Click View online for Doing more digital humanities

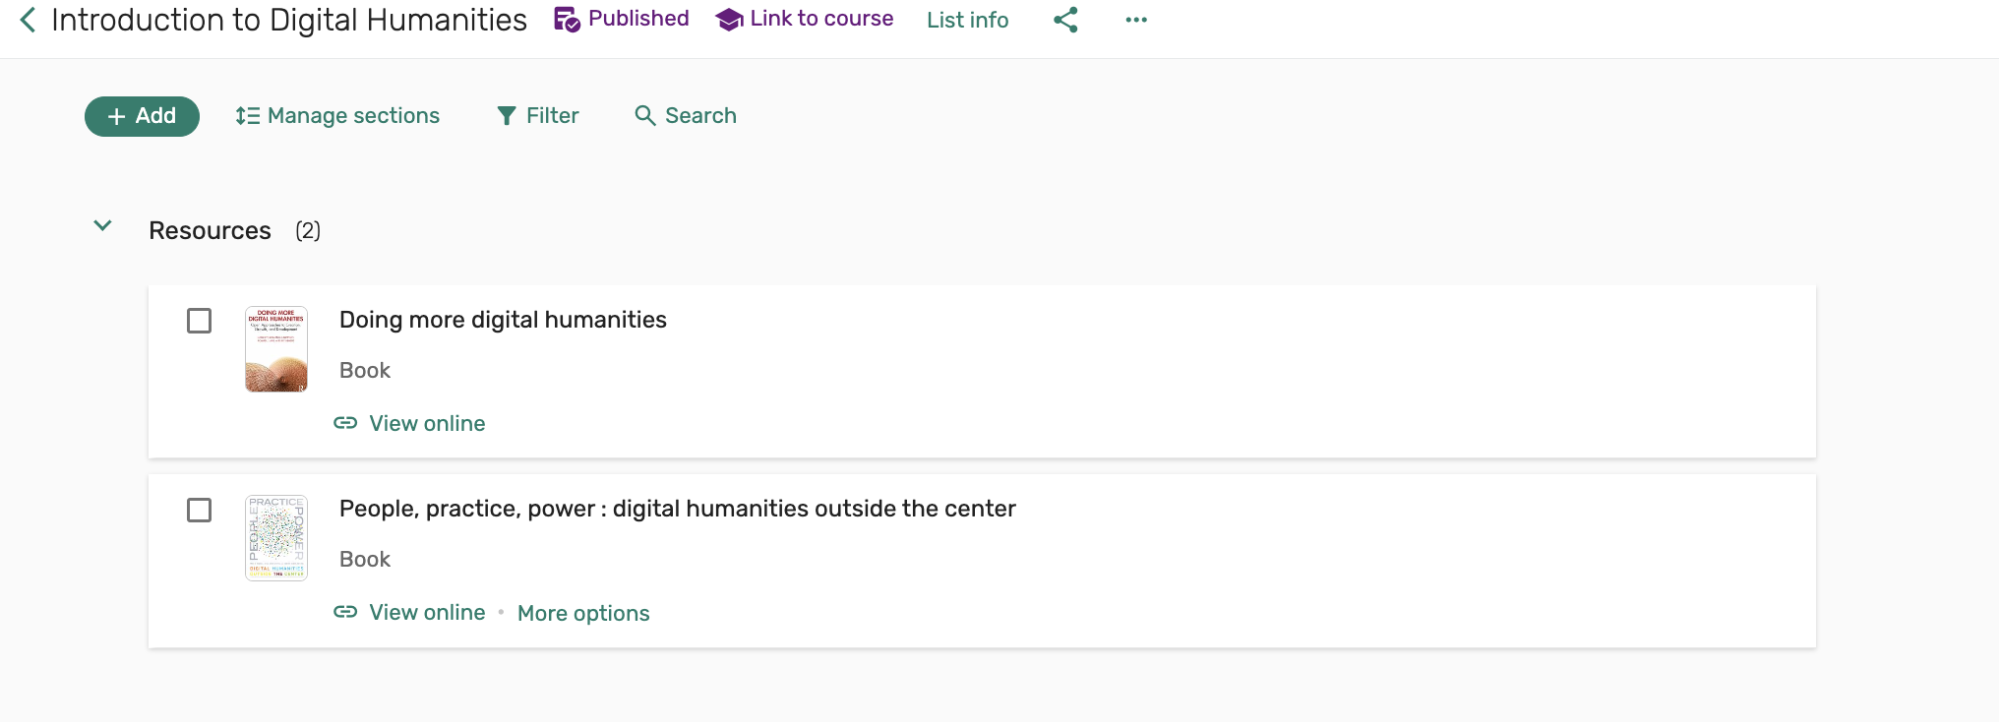tap(426, 423)
